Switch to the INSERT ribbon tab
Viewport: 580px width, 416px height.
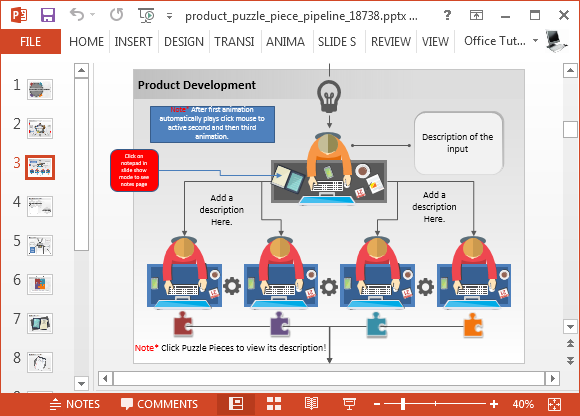click(x=133, y=41)
